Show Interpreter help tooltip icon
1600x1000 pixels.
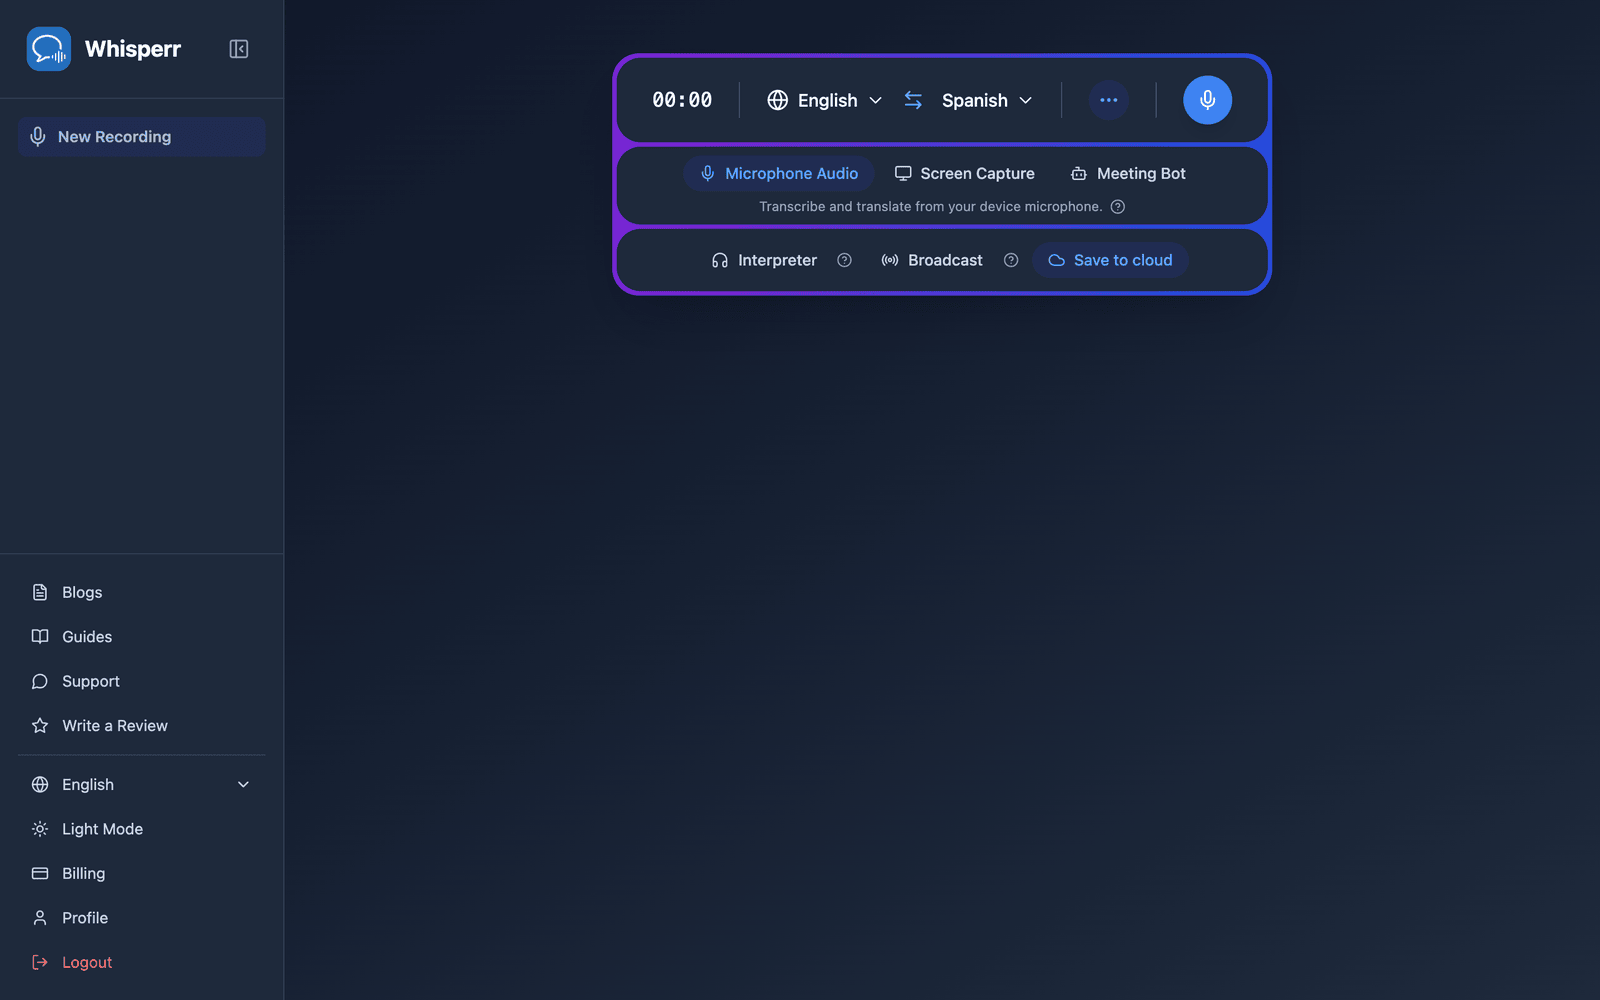(x=844, y=260)
